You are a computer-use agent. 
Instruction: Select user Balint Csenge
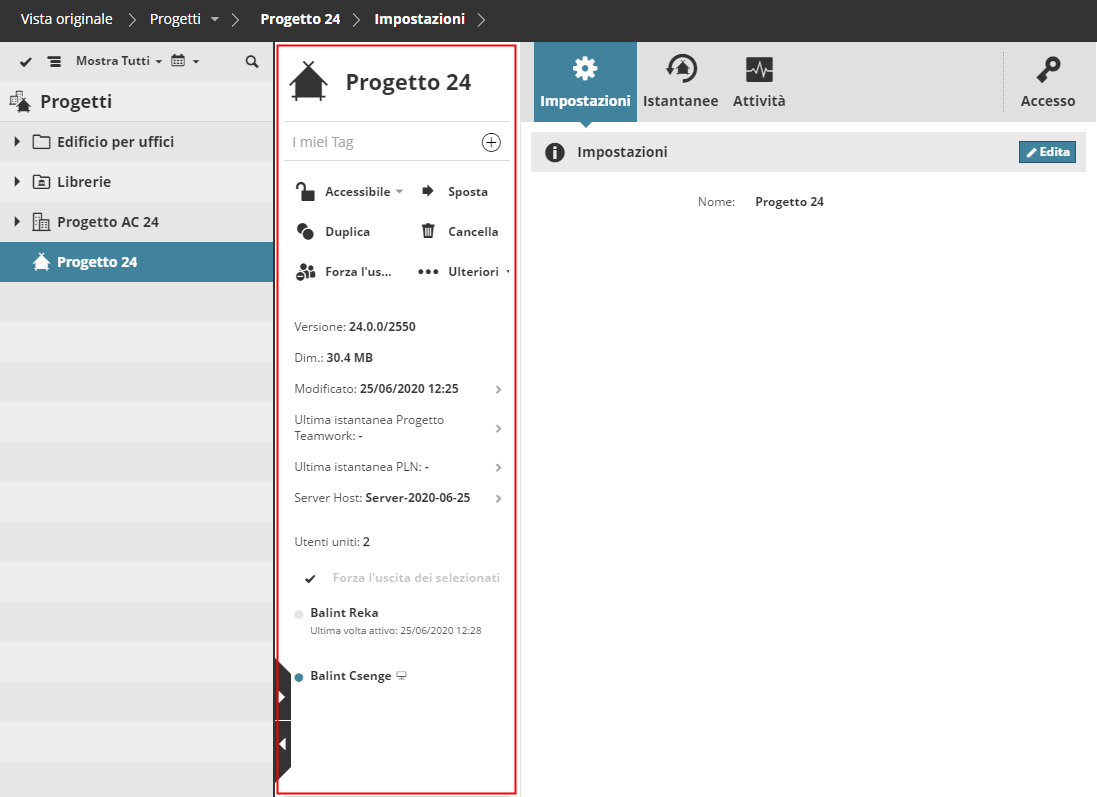[351, 676]
